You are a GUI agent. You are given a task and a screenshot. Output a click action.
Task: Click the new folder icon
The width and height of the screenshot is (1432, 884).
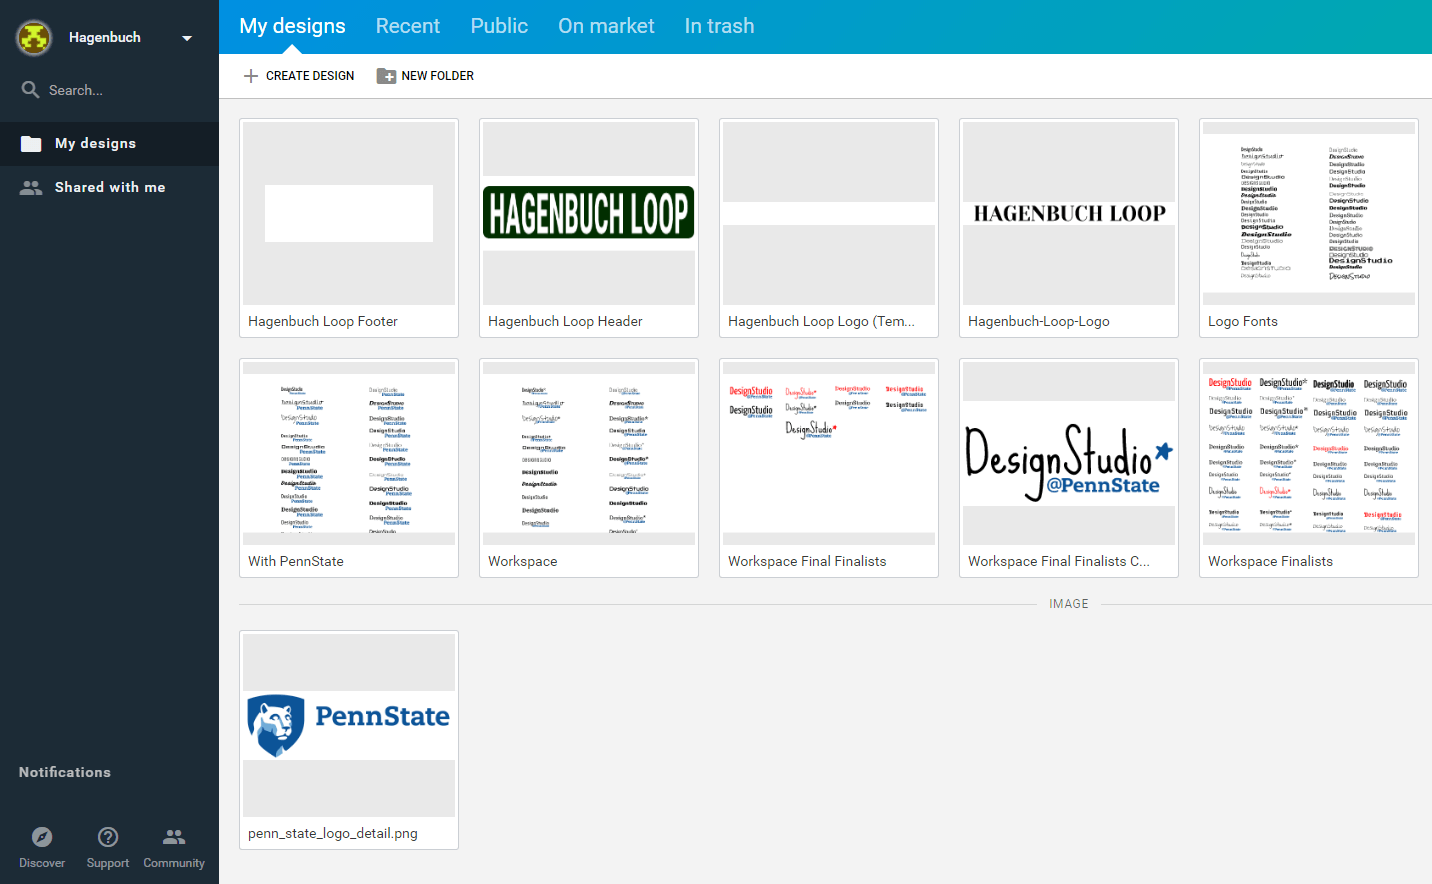pos(386,76)
